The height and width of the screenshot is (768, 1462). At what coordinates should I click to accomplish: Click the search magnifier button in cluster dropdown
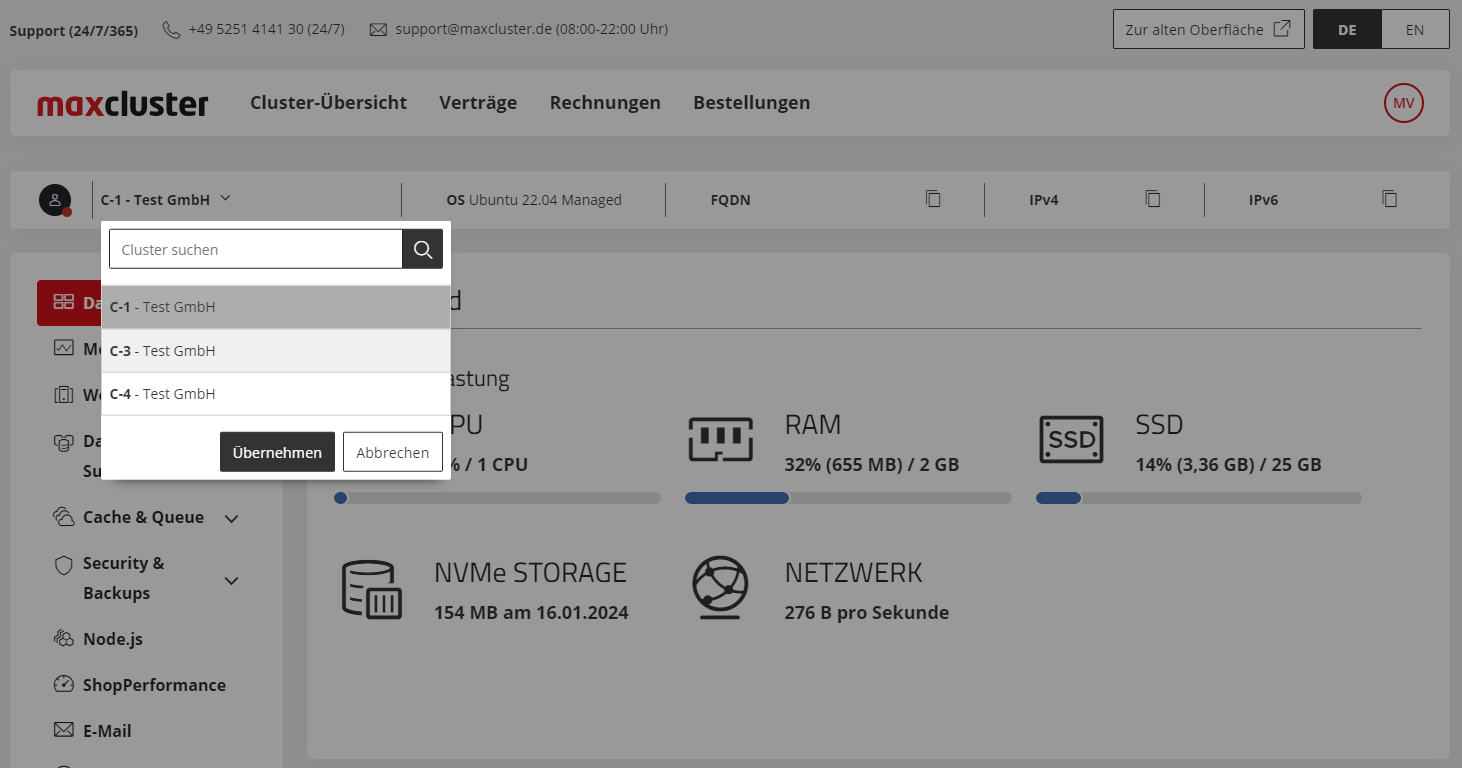pyautogui.click(x=422, y=249)
